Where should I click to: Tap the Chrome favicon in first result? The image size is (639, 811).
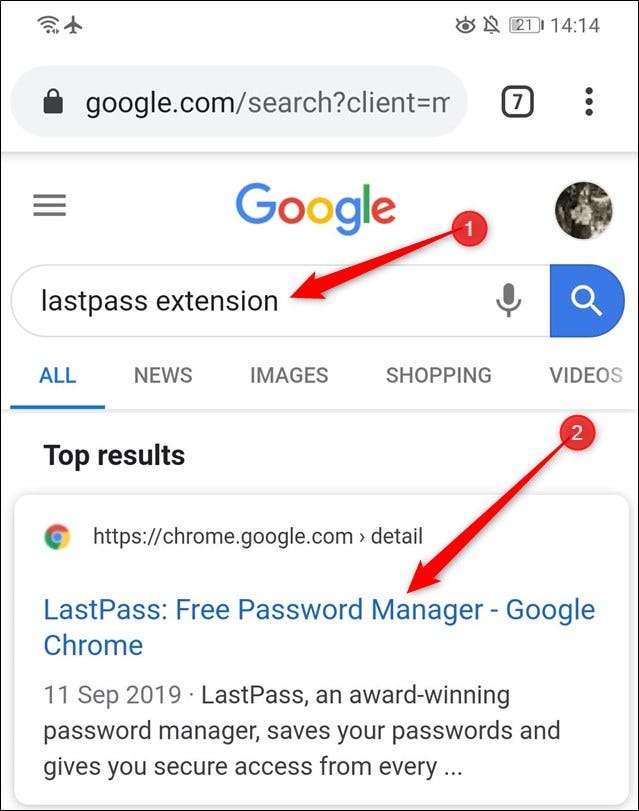57,537
